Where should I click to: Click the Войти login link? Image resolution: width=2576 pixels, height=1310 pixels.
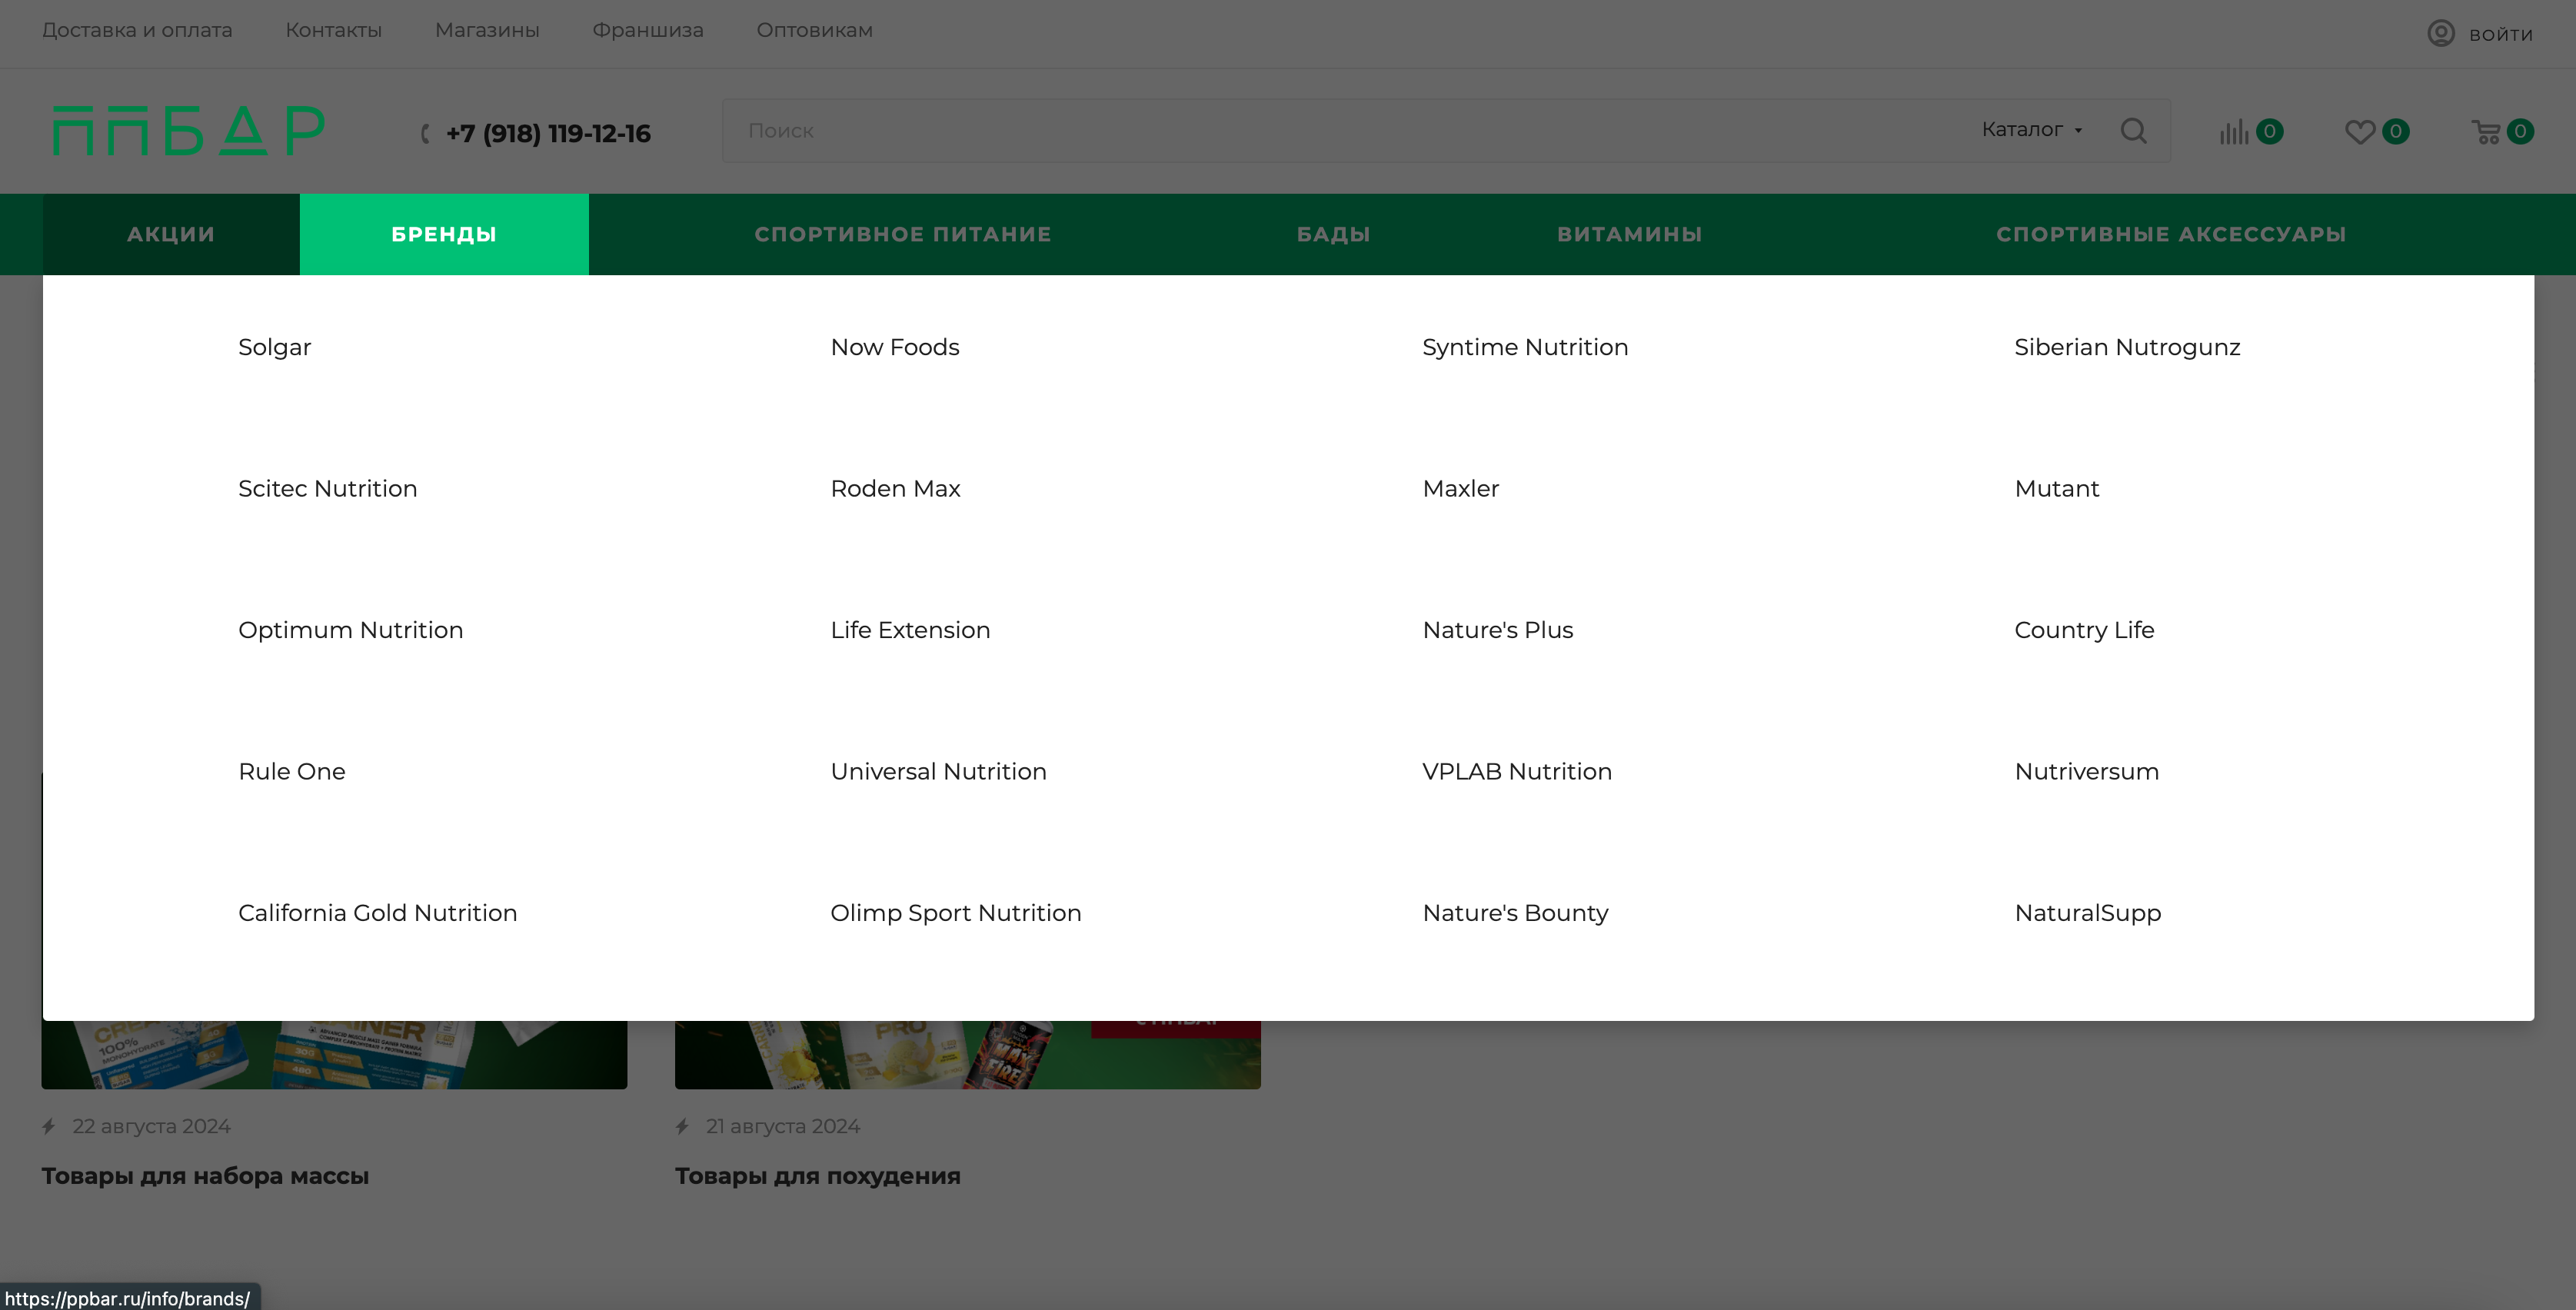click(x=2500, y=34)
